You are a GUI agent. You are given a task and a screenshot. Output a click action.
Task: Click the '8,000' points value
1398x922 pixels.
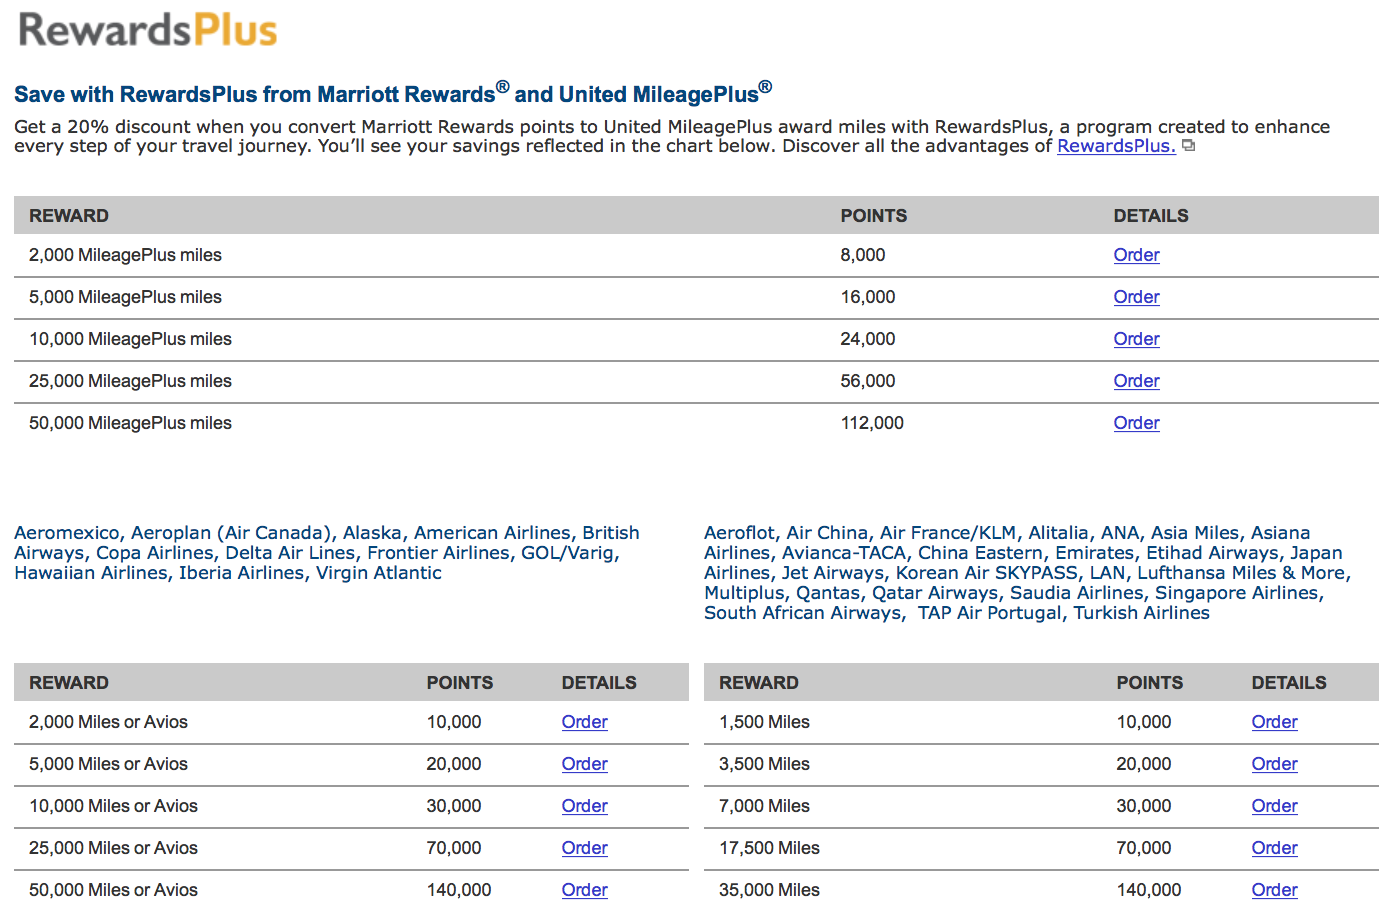click(x=863, y=255)
